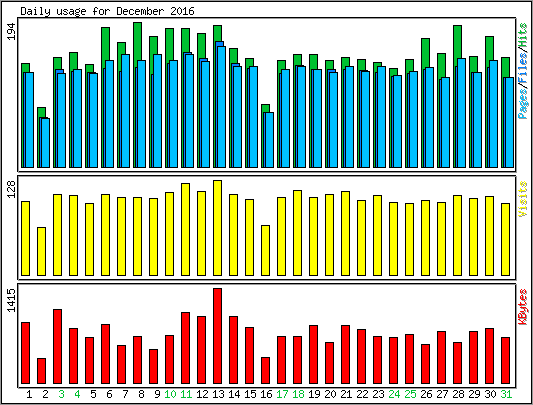Click day label '23' on the x-axis
Viewport: 533px width, 405px height.
[378, 394]
